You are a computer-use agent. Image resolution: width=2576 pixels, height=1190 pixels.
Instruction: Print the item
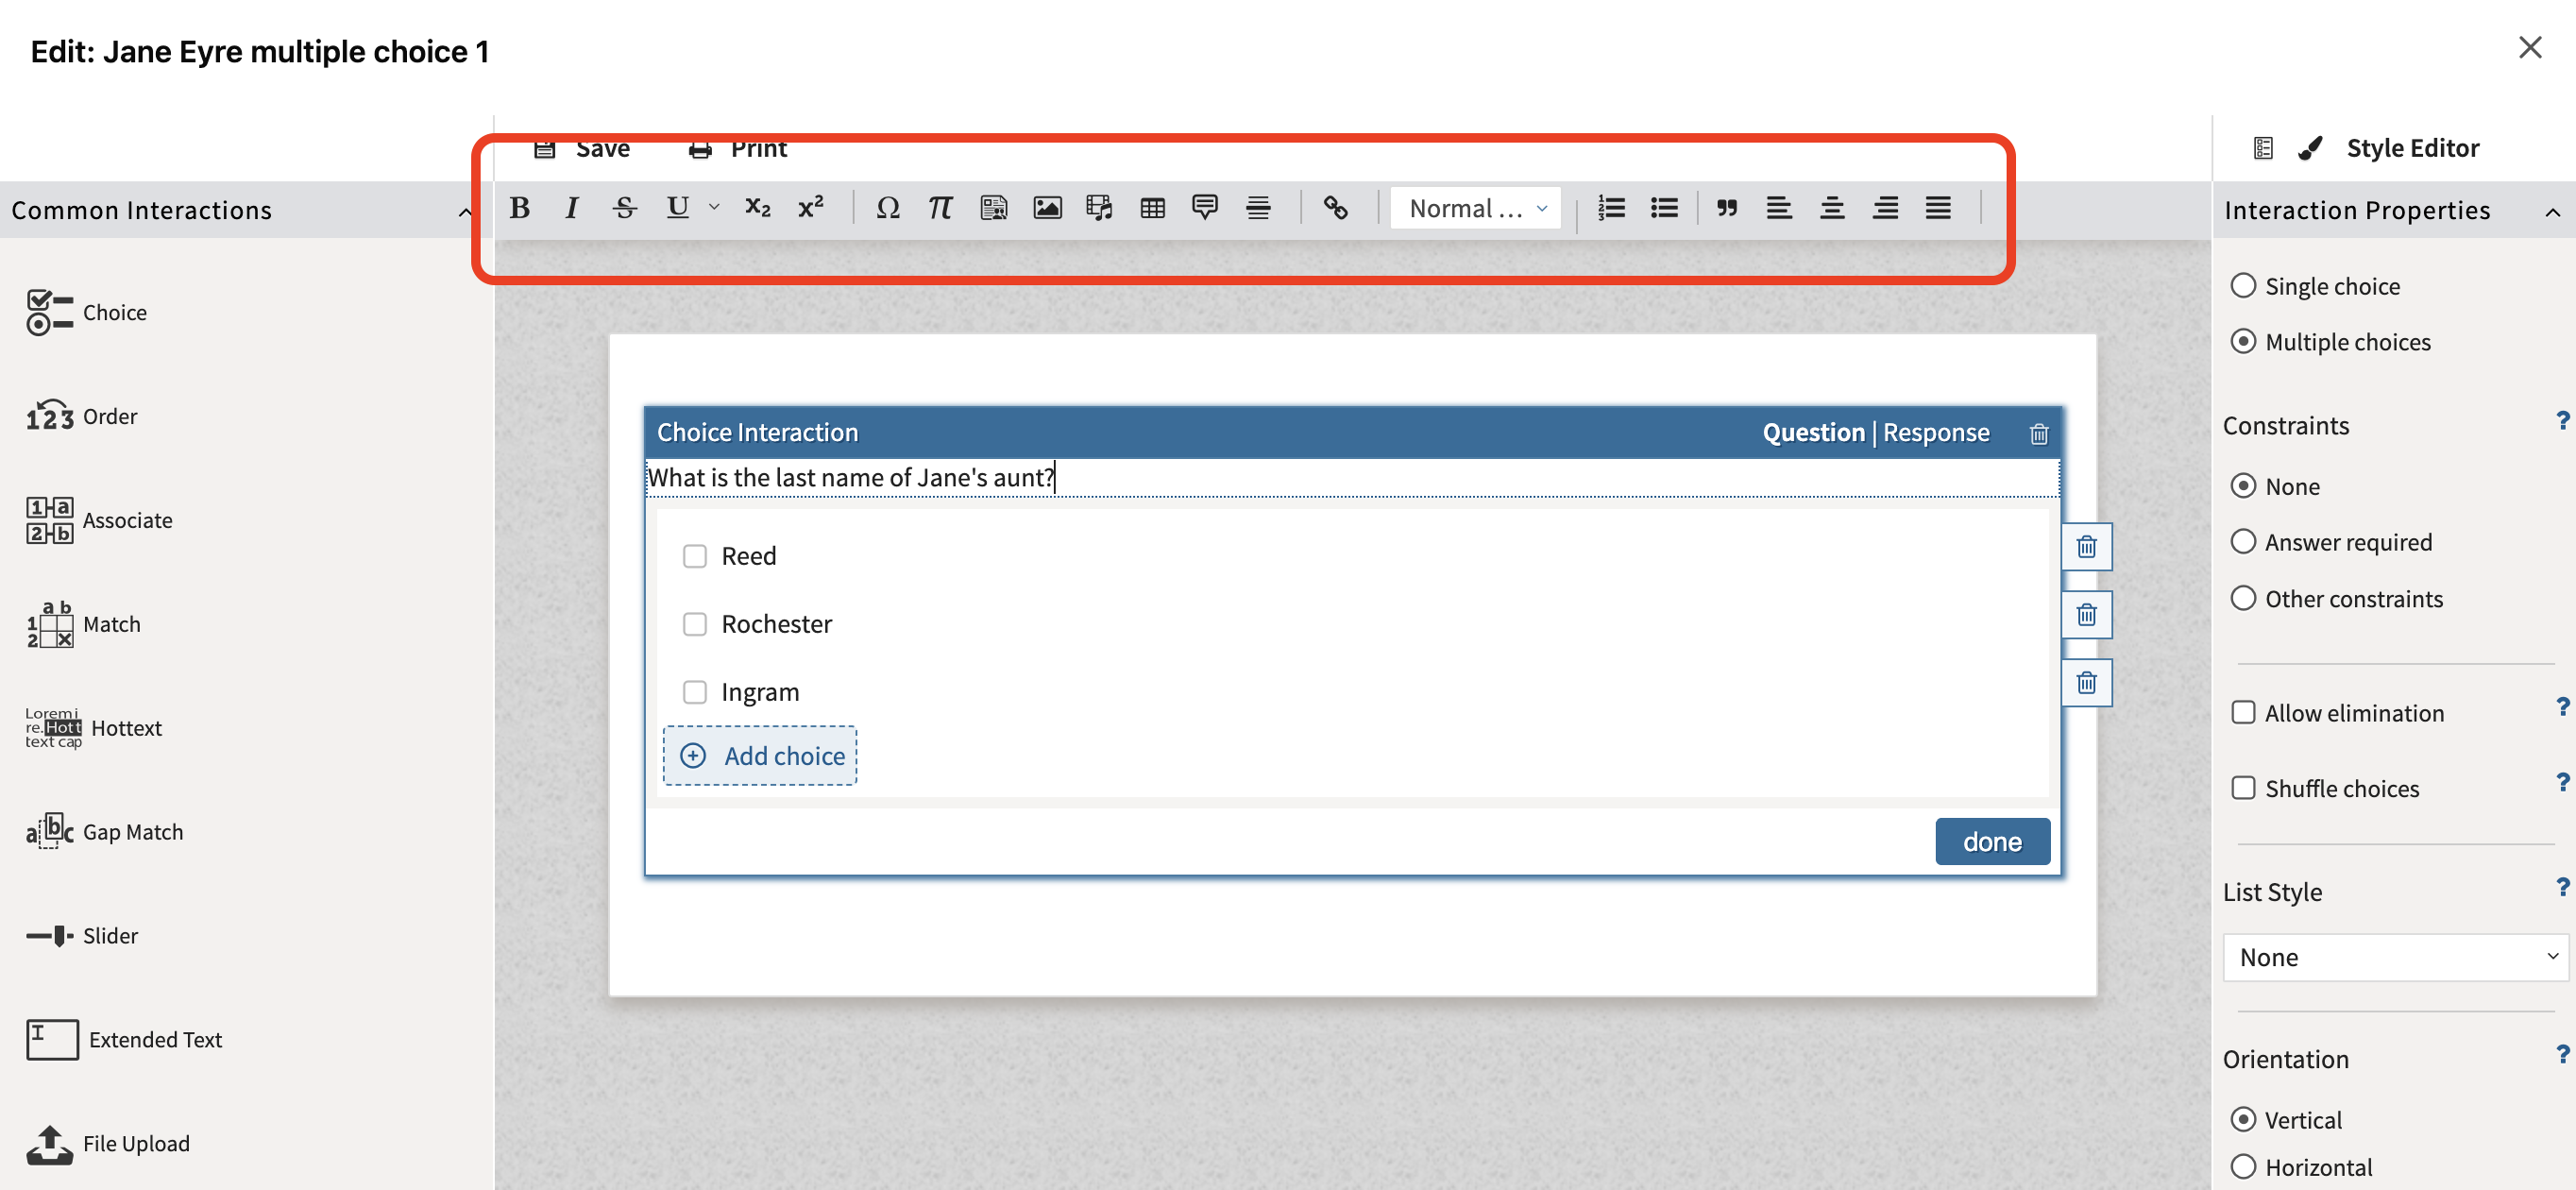737,150
